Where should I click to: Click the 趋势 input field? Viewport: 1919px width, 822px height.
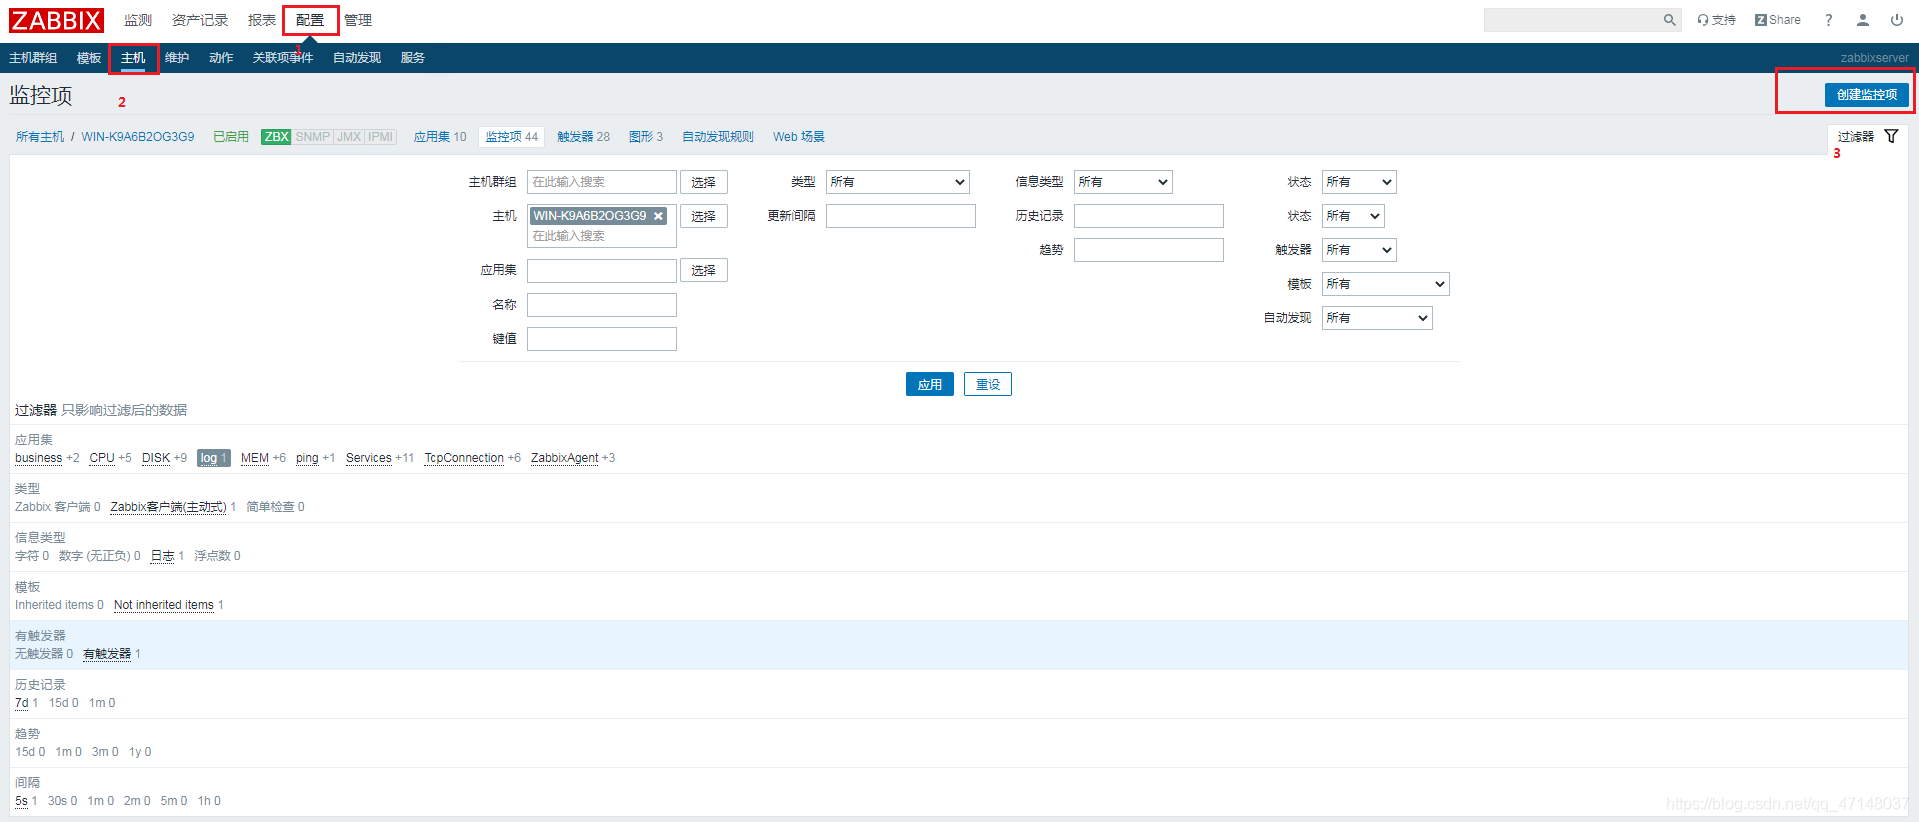point(1149,250)
